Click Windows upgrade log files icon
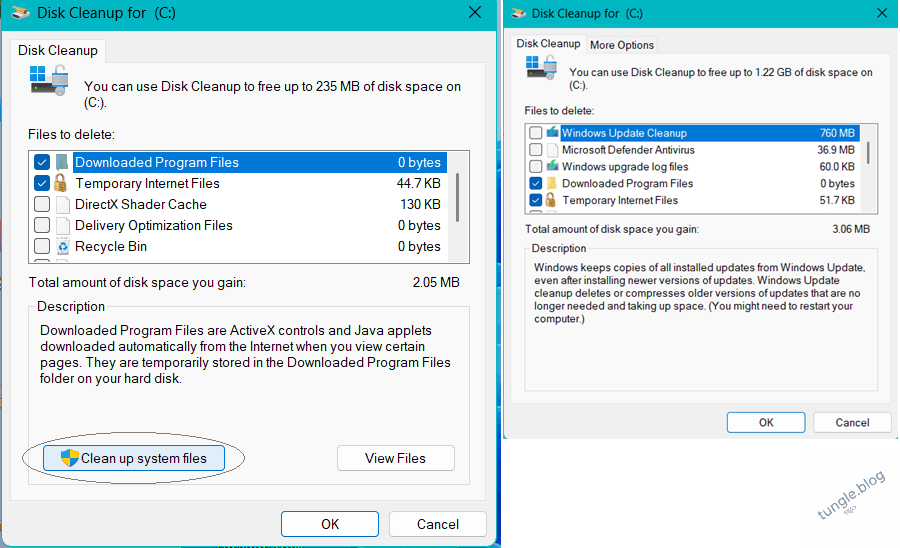This screenshot has width=900, height=548. pyautogui.click(x=552, y=166)
